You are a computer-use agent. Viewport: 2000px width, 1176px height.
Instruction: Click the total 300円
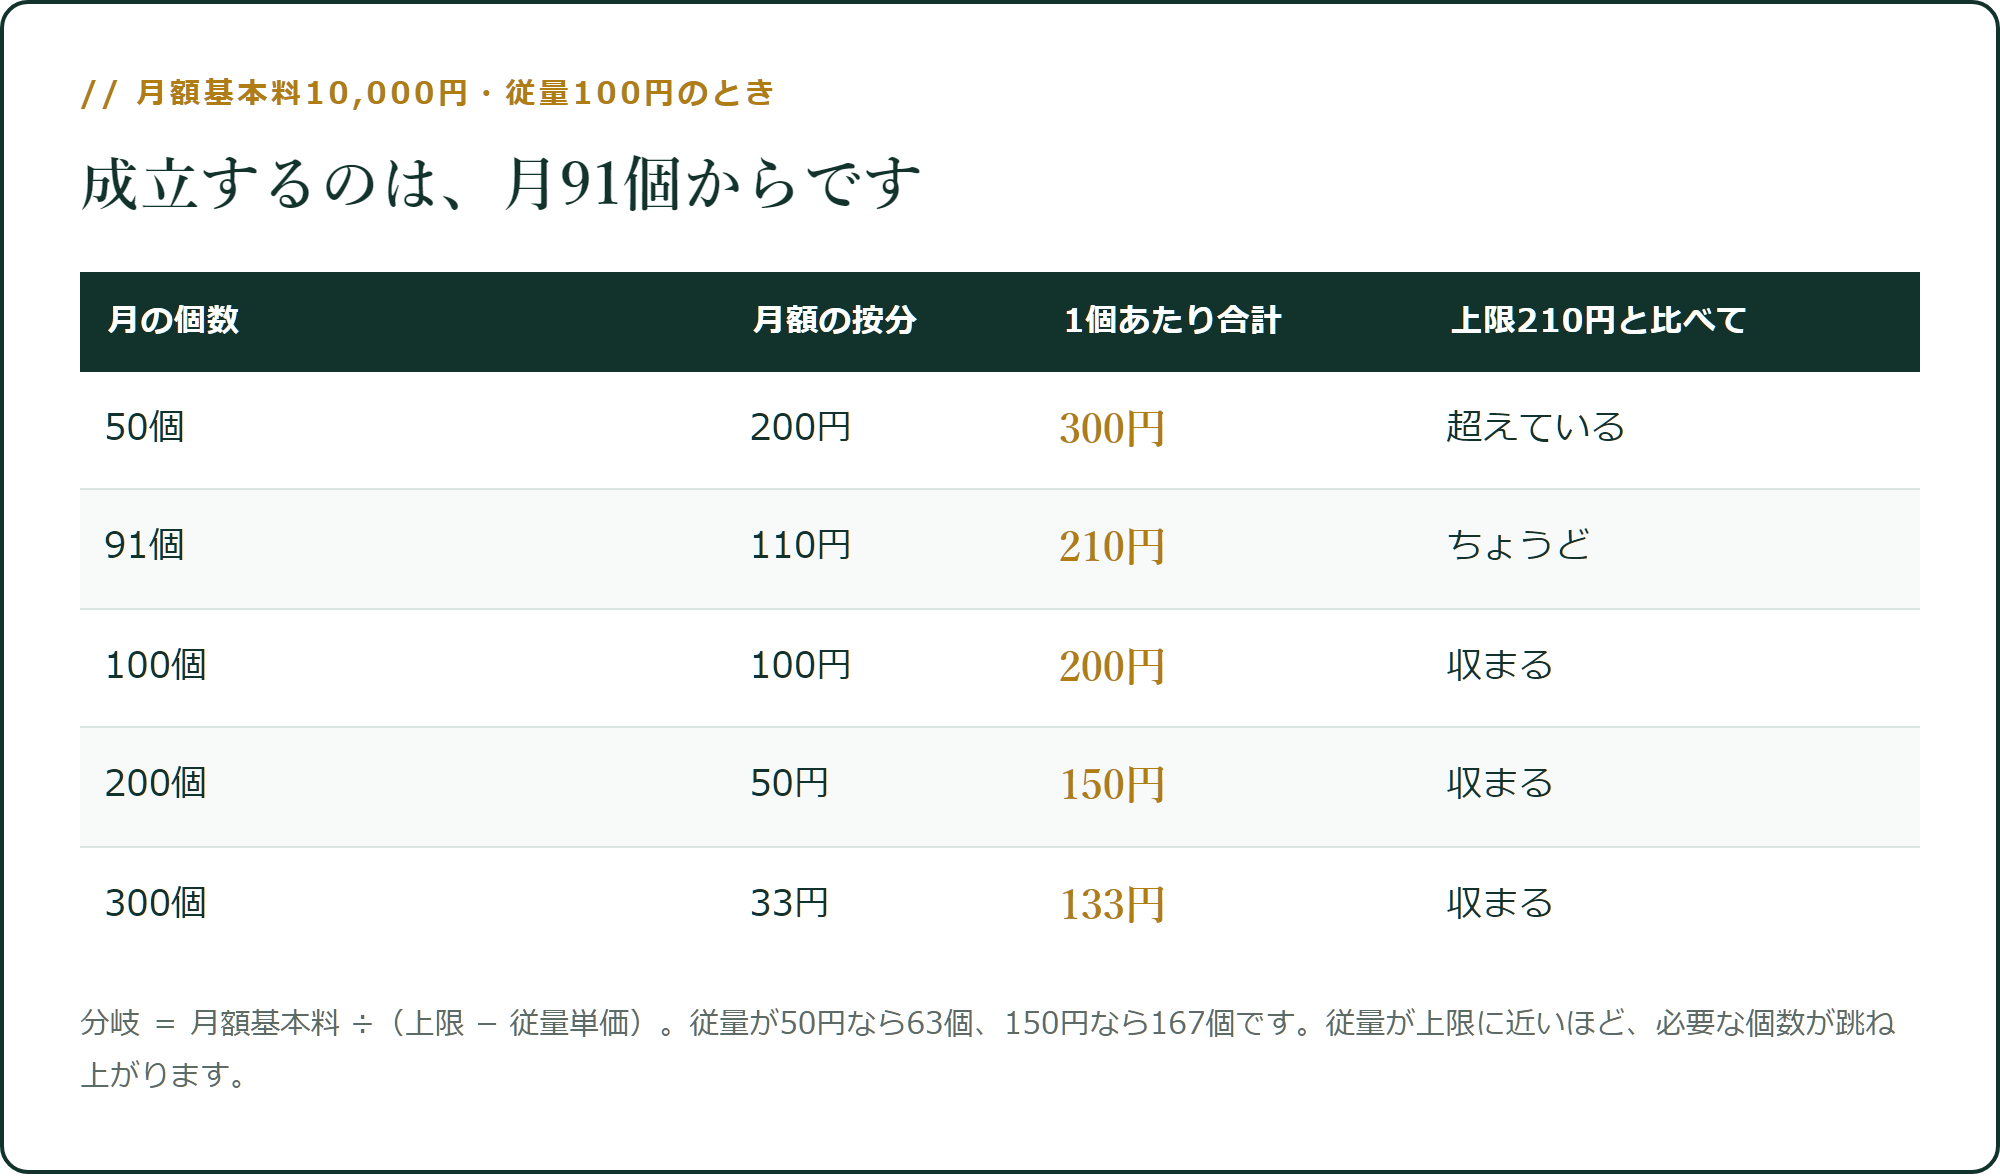(x=1112, y=428)
